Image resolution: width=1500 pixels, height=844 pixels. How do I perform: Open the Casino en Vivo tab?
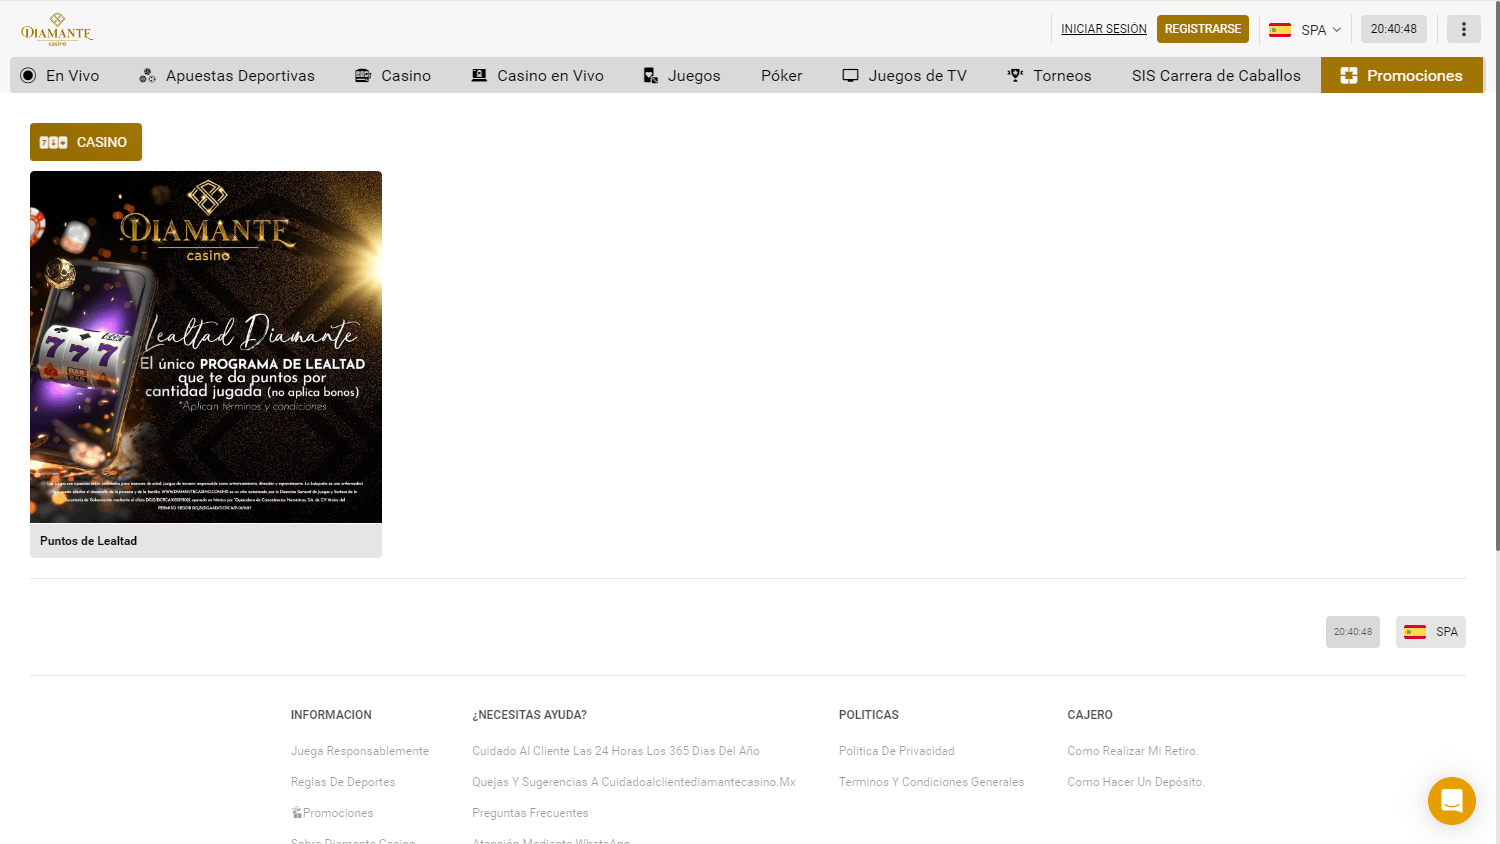pyautogui.click(x=537, y=75)
